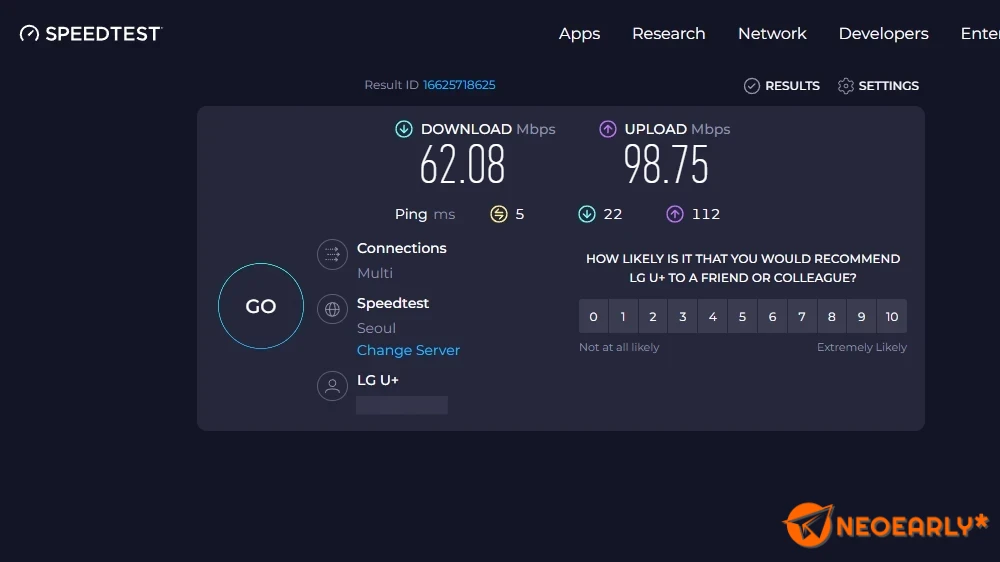Rate recommendation score 5

coord(742,316)
